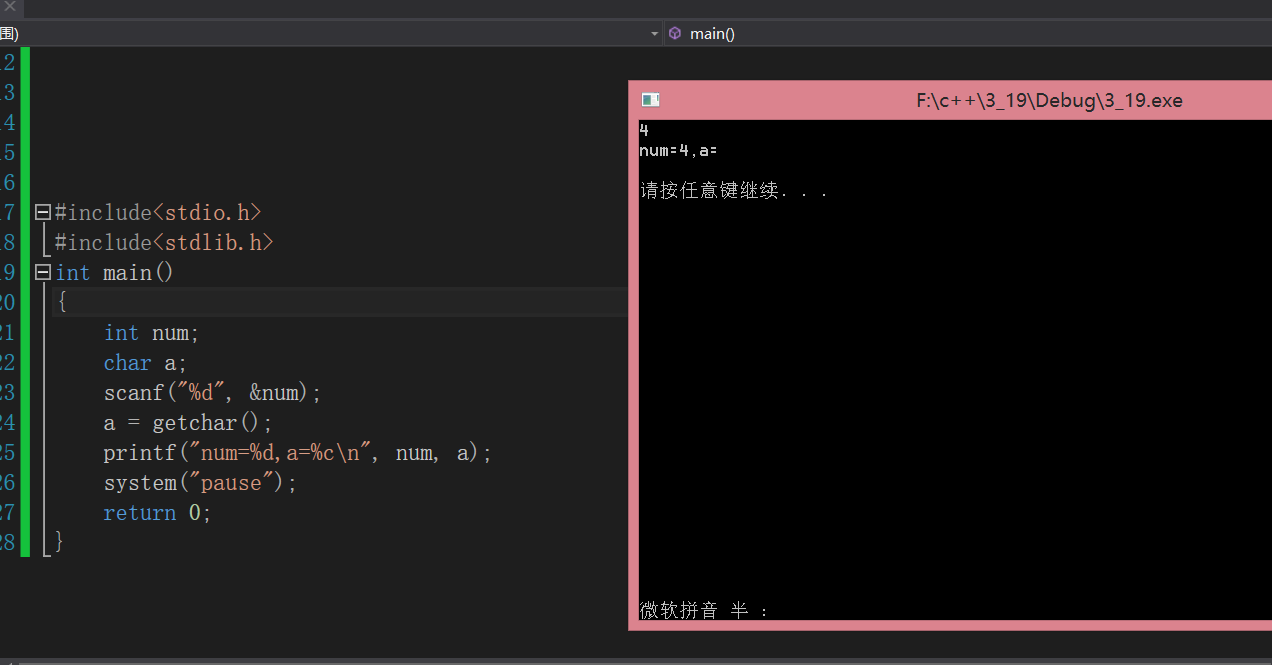The height and width of the screenshot is (665, 1272).
Task: Toggle the 半 half-width mode on IME bar
Action: coord(739,610)
